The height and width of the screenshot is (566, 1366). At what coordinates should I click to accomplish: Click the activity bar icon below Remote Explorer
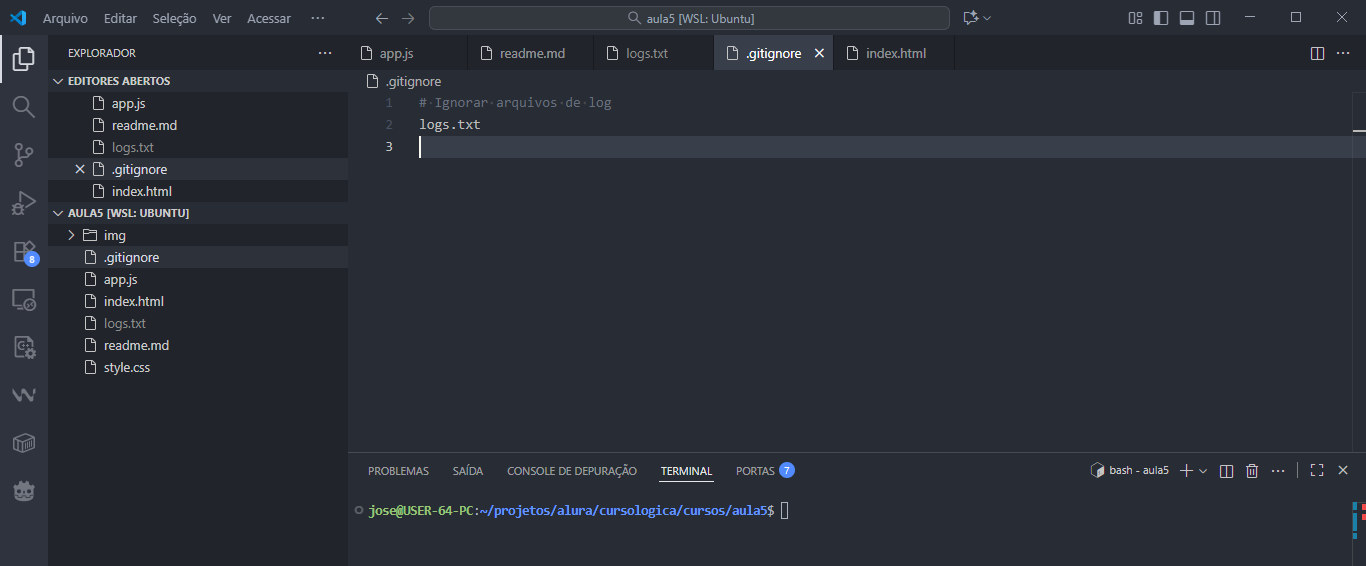(x=23, y=347)
